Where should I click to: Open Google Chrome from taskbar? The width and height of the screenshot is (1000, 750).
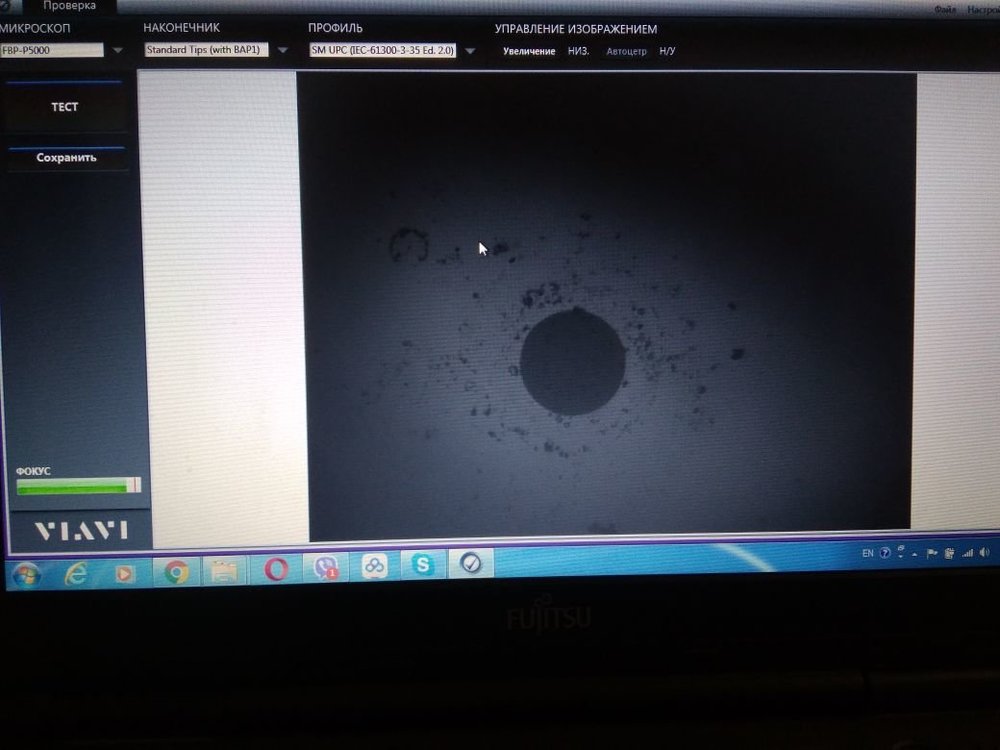point(176,572)
